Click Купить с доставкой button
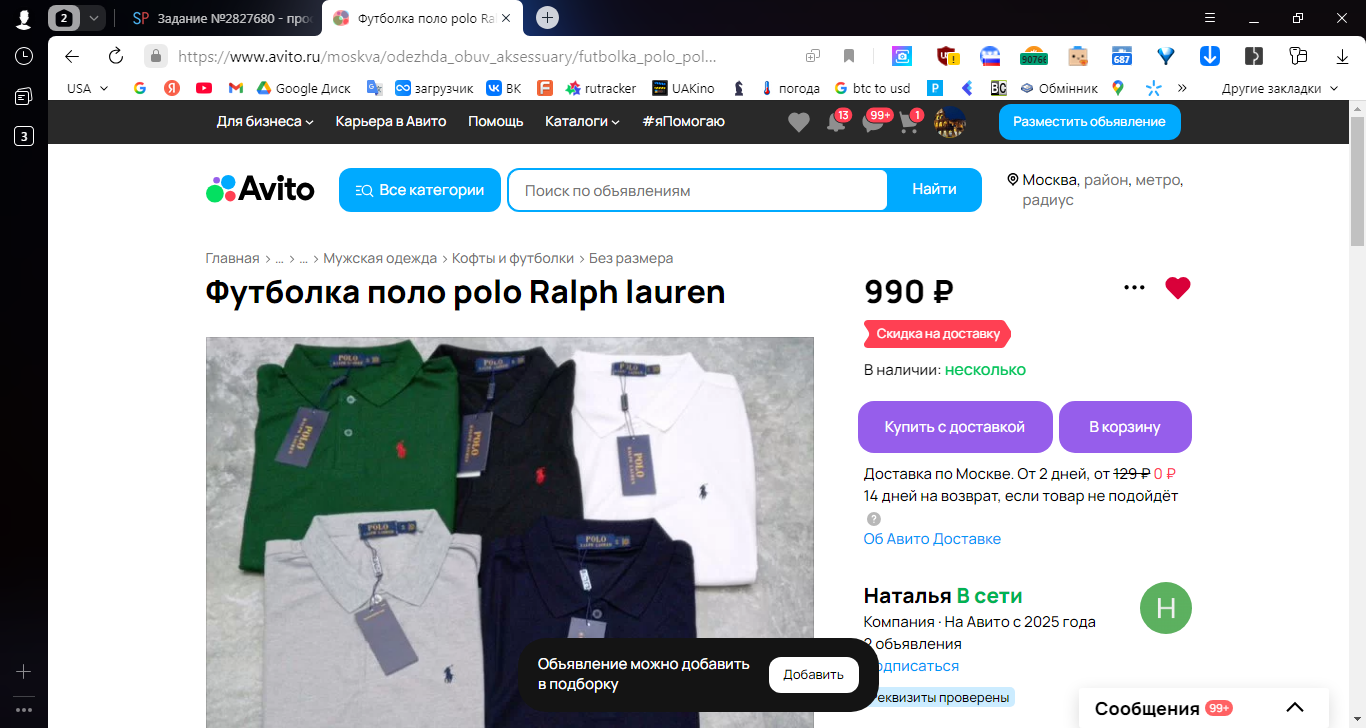Screen dimensions: 1366x728 [x=955, y=427]
